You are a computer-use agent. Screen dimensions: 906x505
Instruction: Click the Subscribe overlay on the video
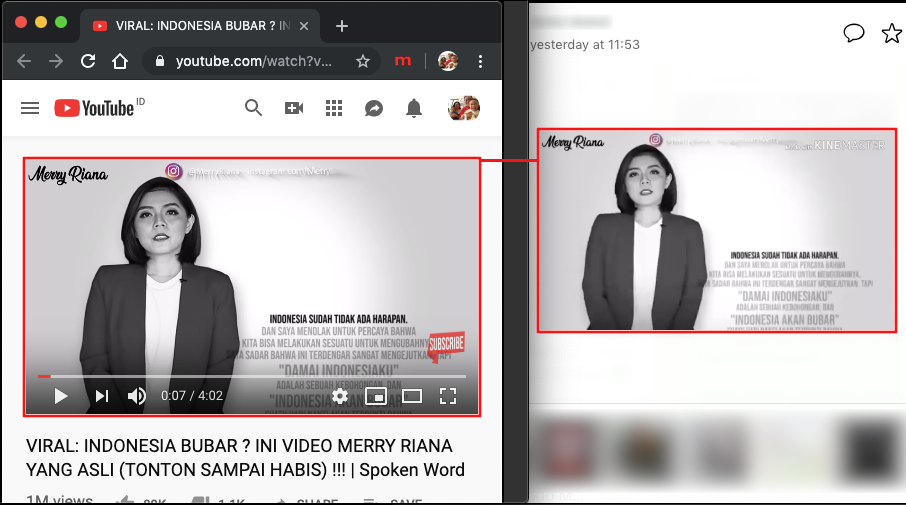(446, 345)
